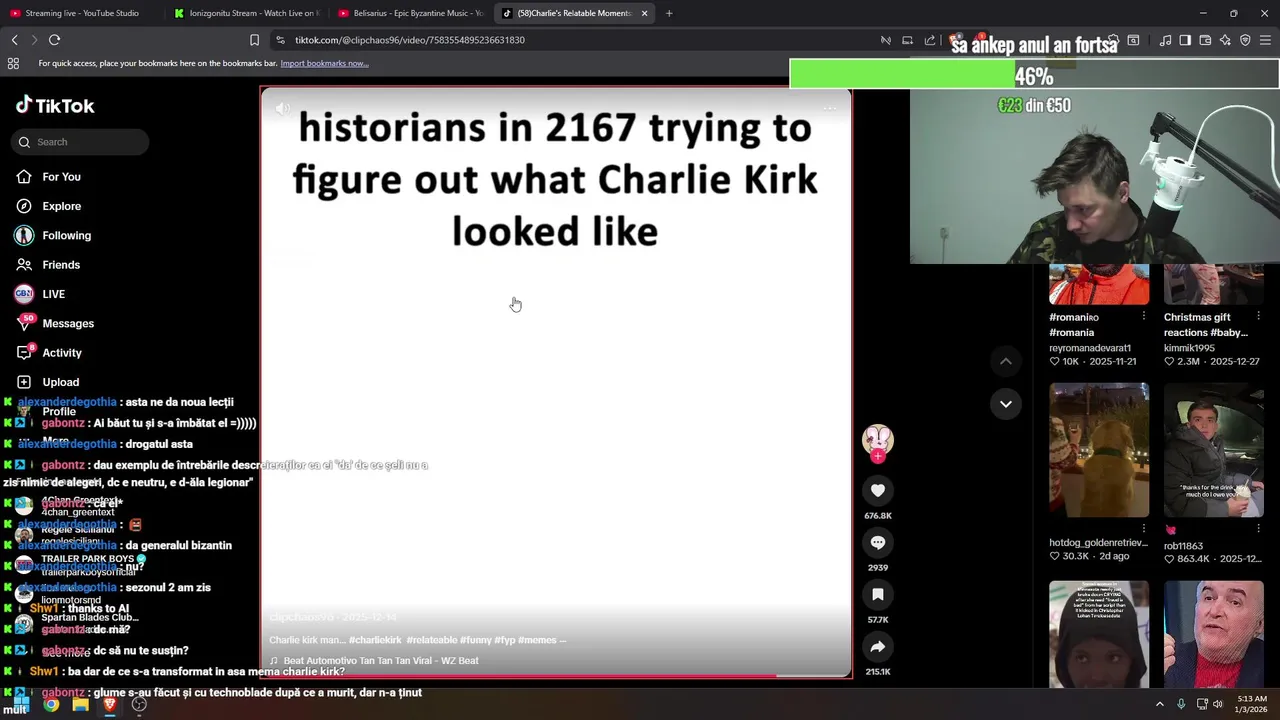Open options for the Christmas gift reactions video
This screenshot has width=1280, height=720.
1258,317
